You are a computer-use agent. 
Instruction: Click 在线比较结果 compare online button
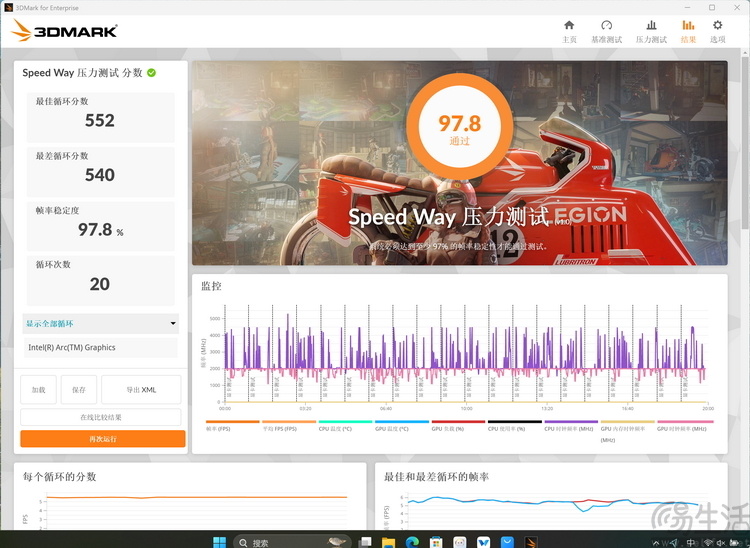pos(100,417)
